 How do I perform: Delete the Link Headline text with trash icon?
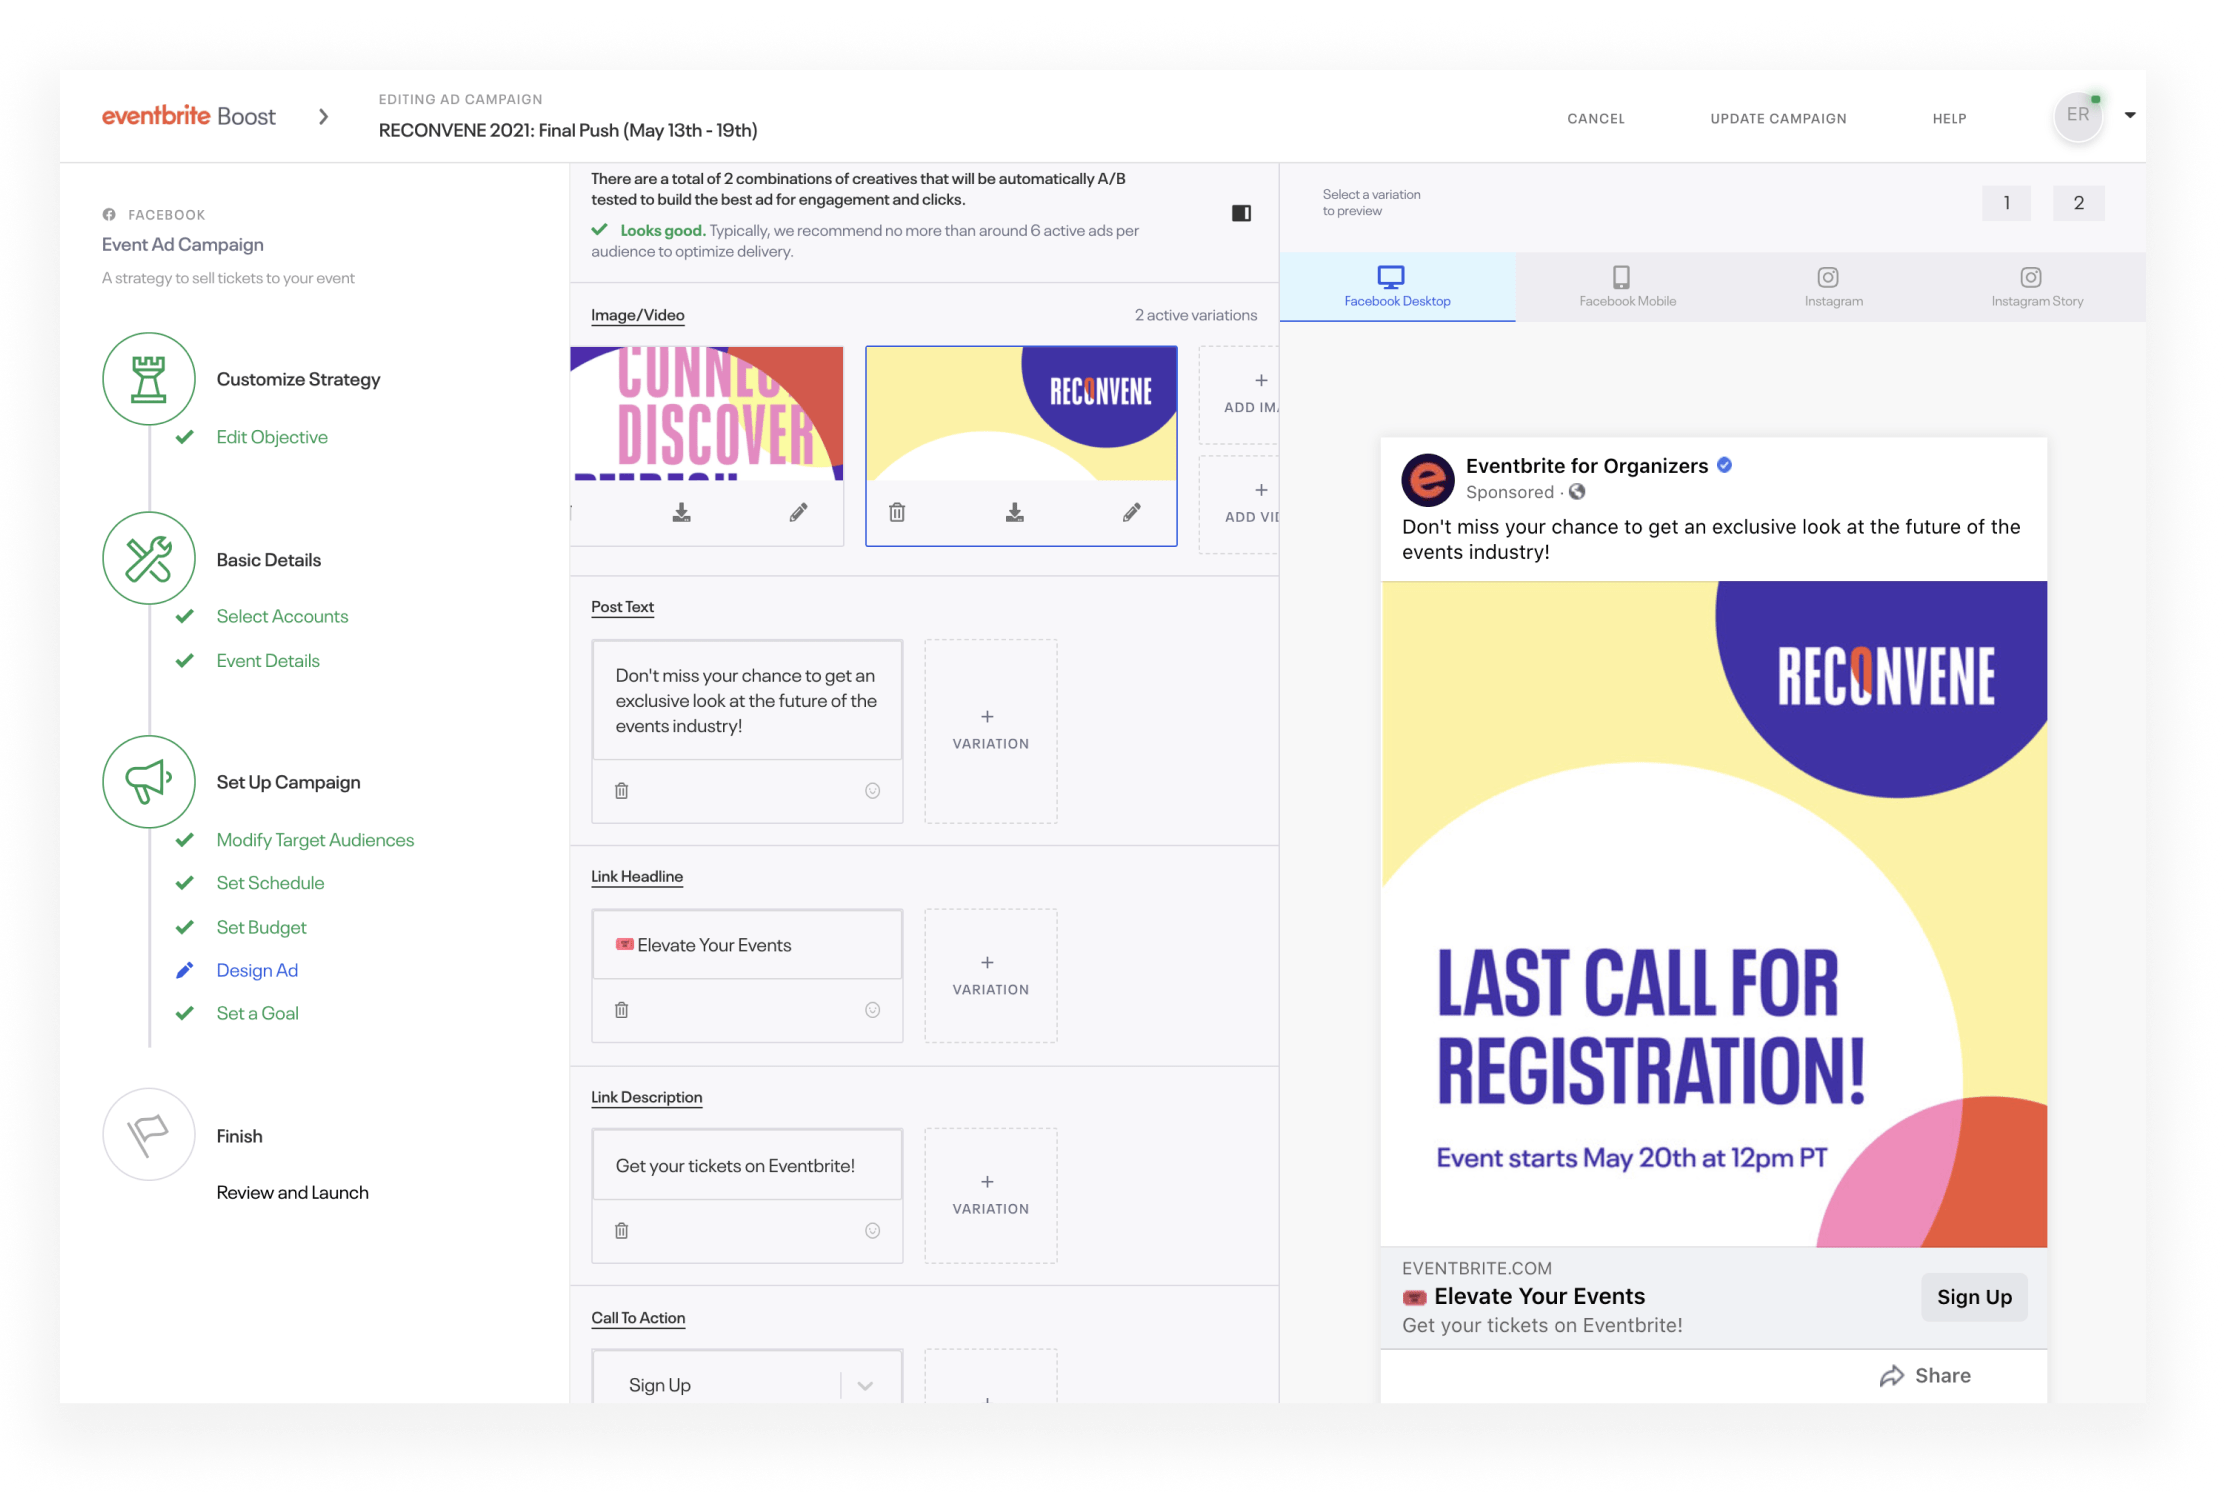coord(621,1010)
